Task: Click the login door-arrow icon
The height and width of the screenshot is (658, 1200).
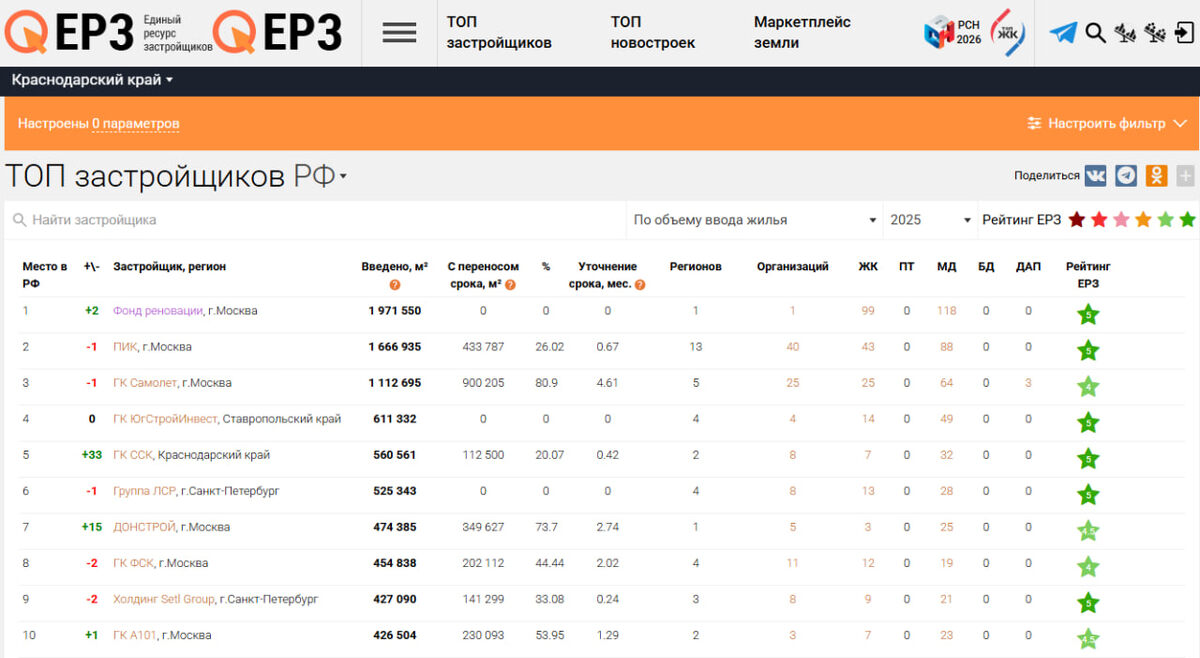Action: click(x=1182, y=33)
